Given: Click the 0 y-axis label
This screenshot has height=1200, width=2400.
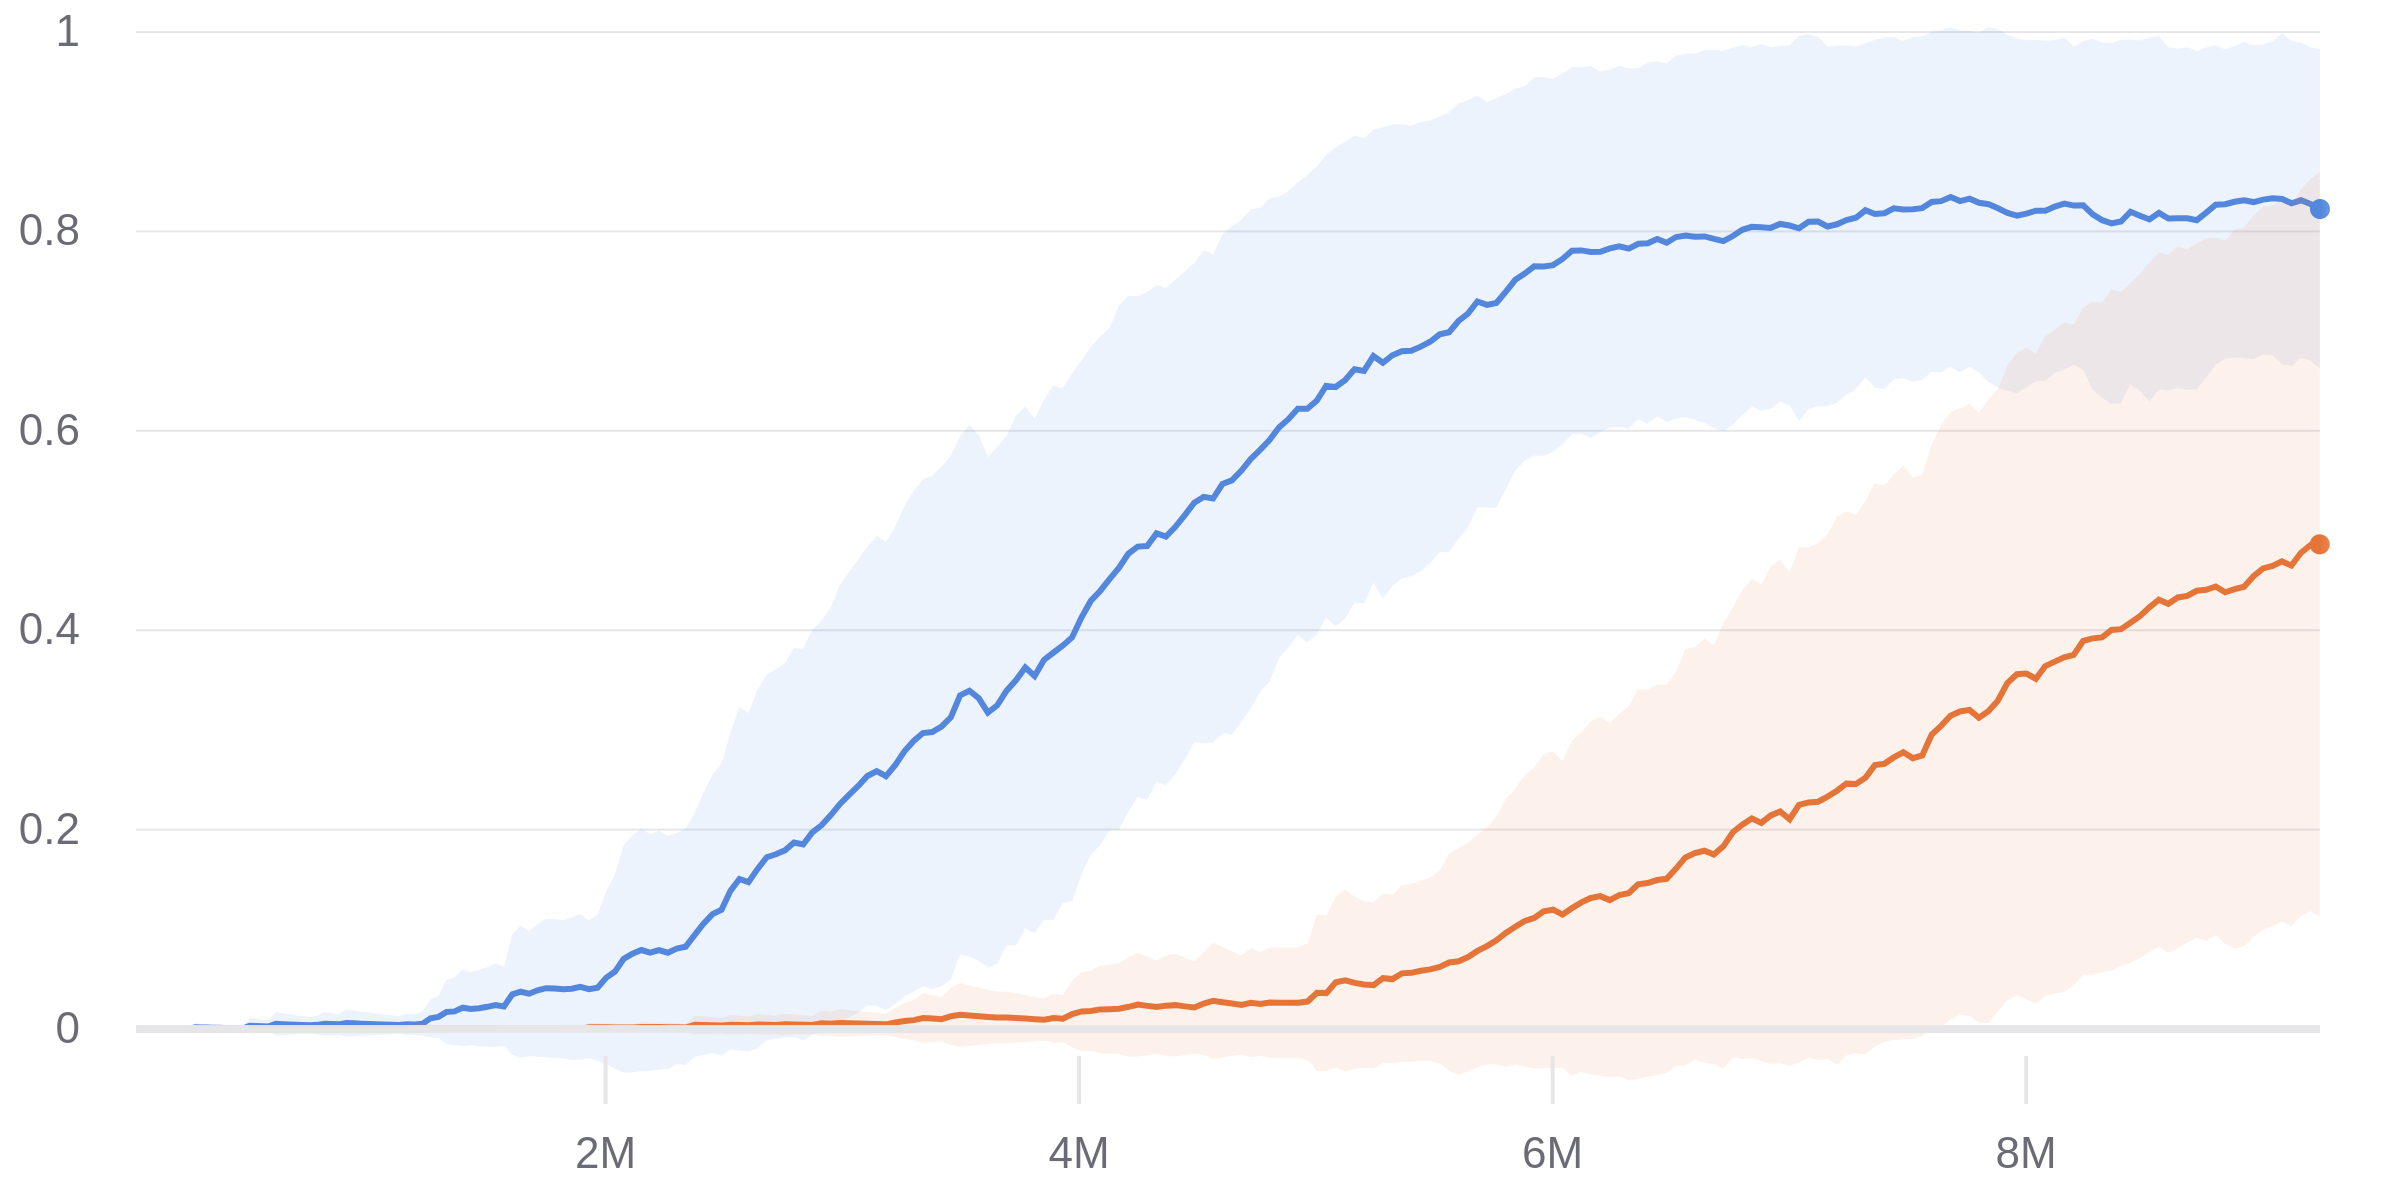Looking at the screenshot, I should point(67,1028).
